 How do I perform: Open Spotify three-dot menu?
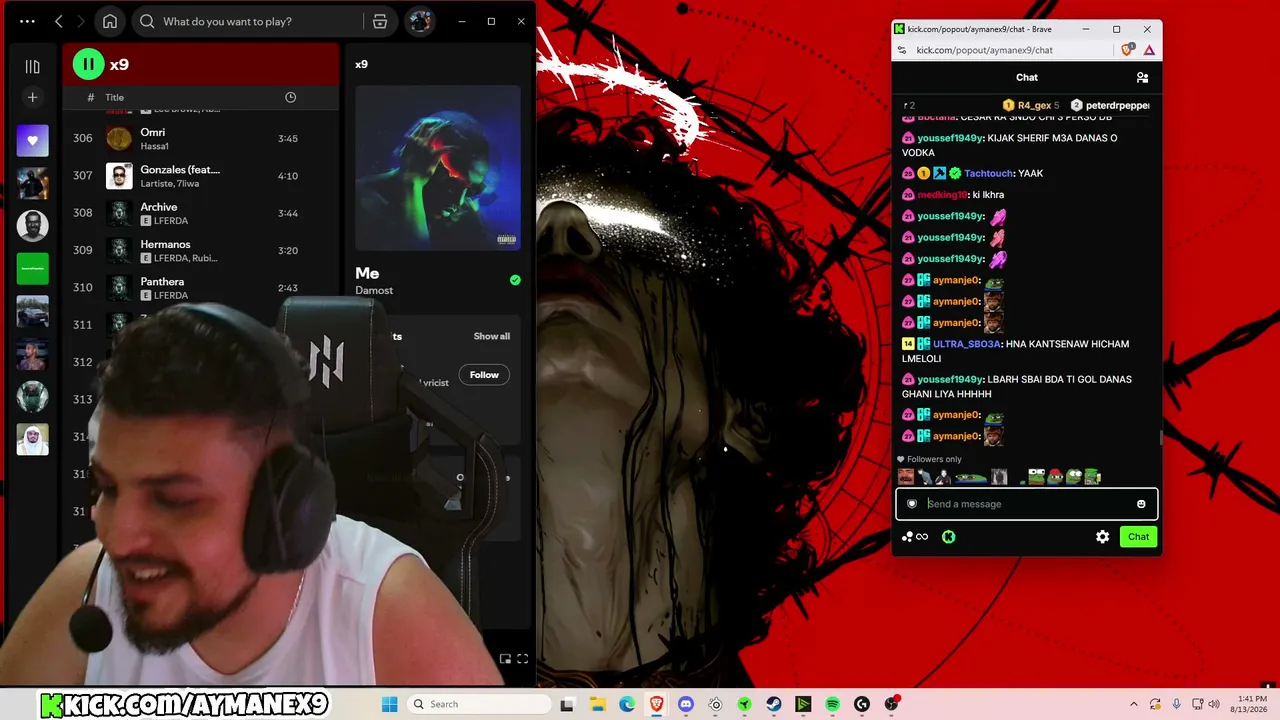(x=27, y=21)
